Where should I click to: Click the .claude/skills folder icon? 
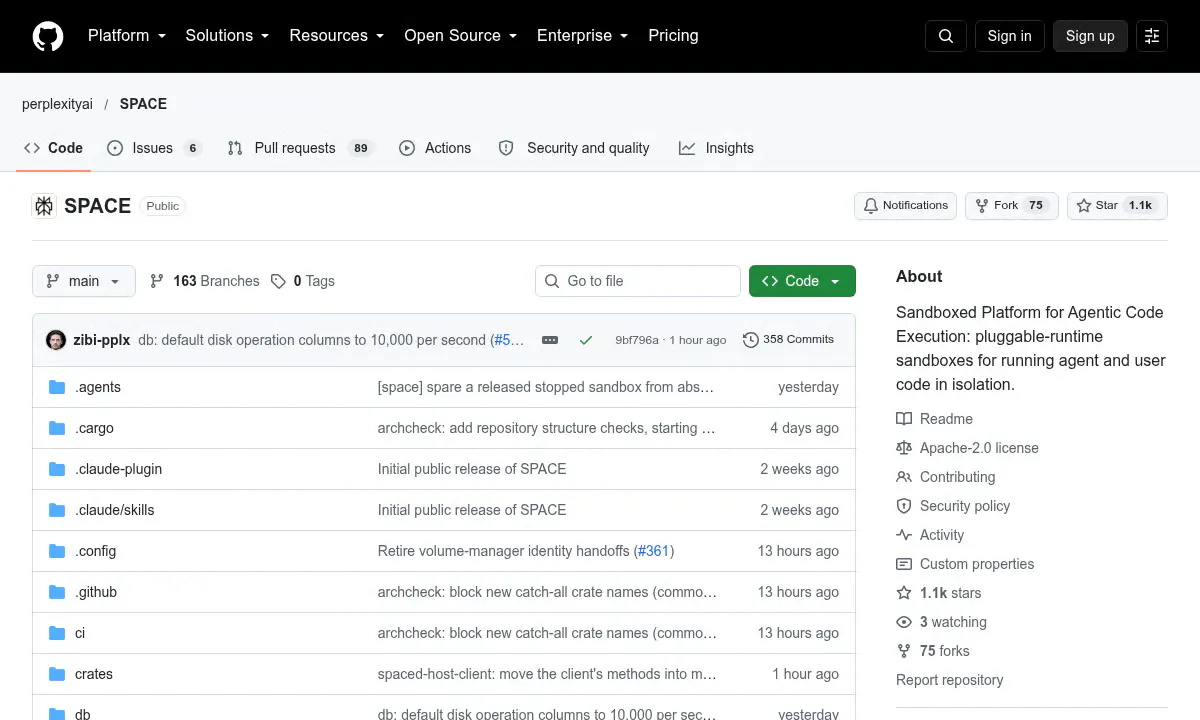click(x=57, y=510)
